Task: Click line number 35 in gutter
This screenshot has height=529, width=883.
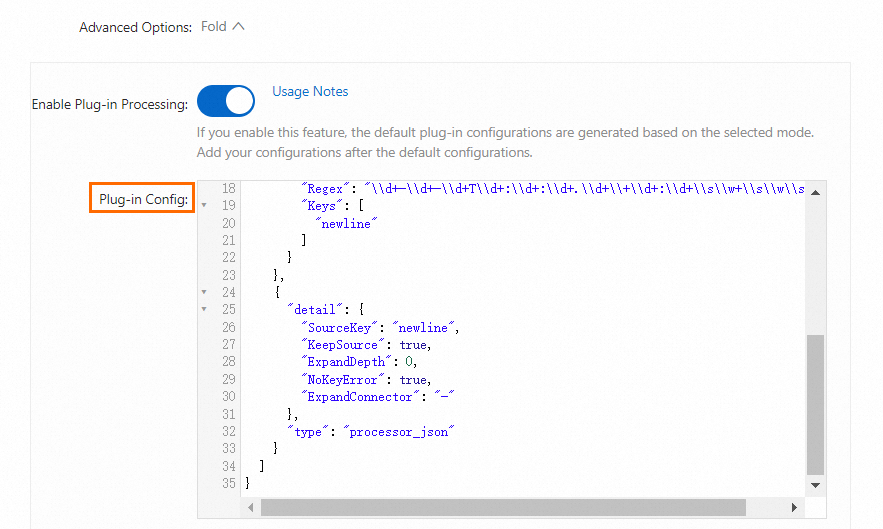Action: coord(229,483)
